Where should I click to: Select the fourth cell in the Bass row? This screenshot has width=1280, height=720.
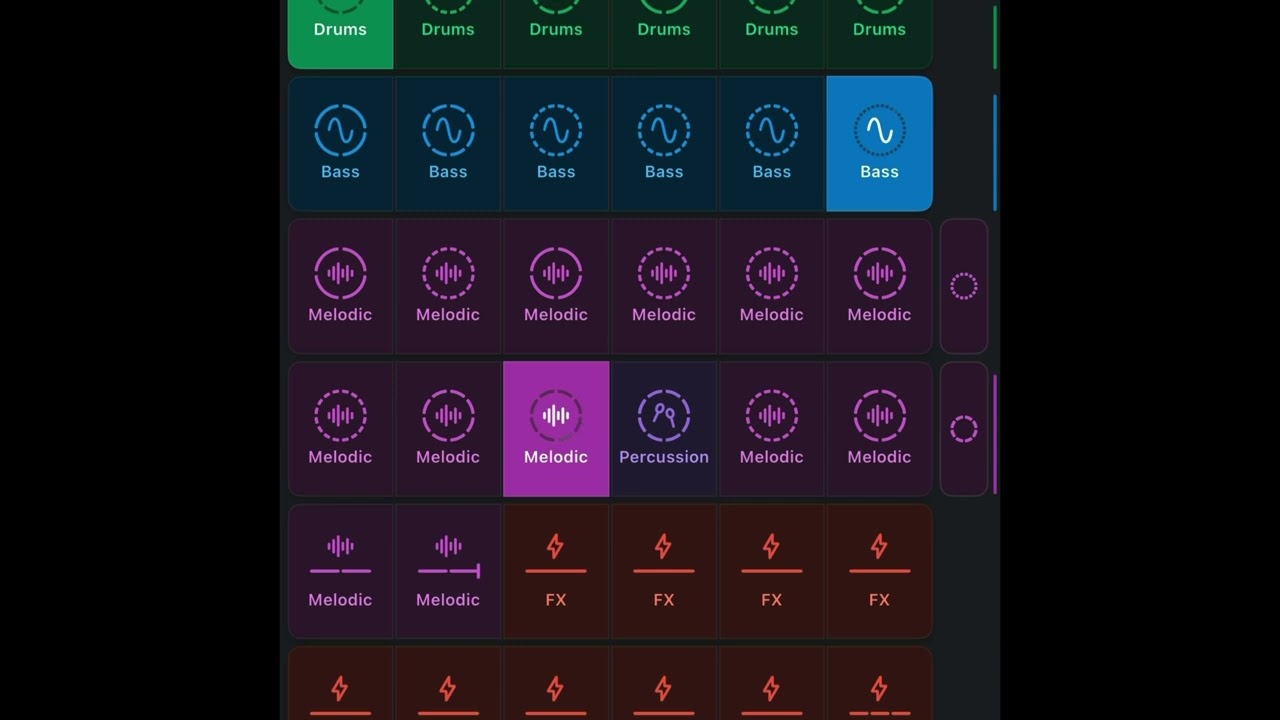point(664,144)
